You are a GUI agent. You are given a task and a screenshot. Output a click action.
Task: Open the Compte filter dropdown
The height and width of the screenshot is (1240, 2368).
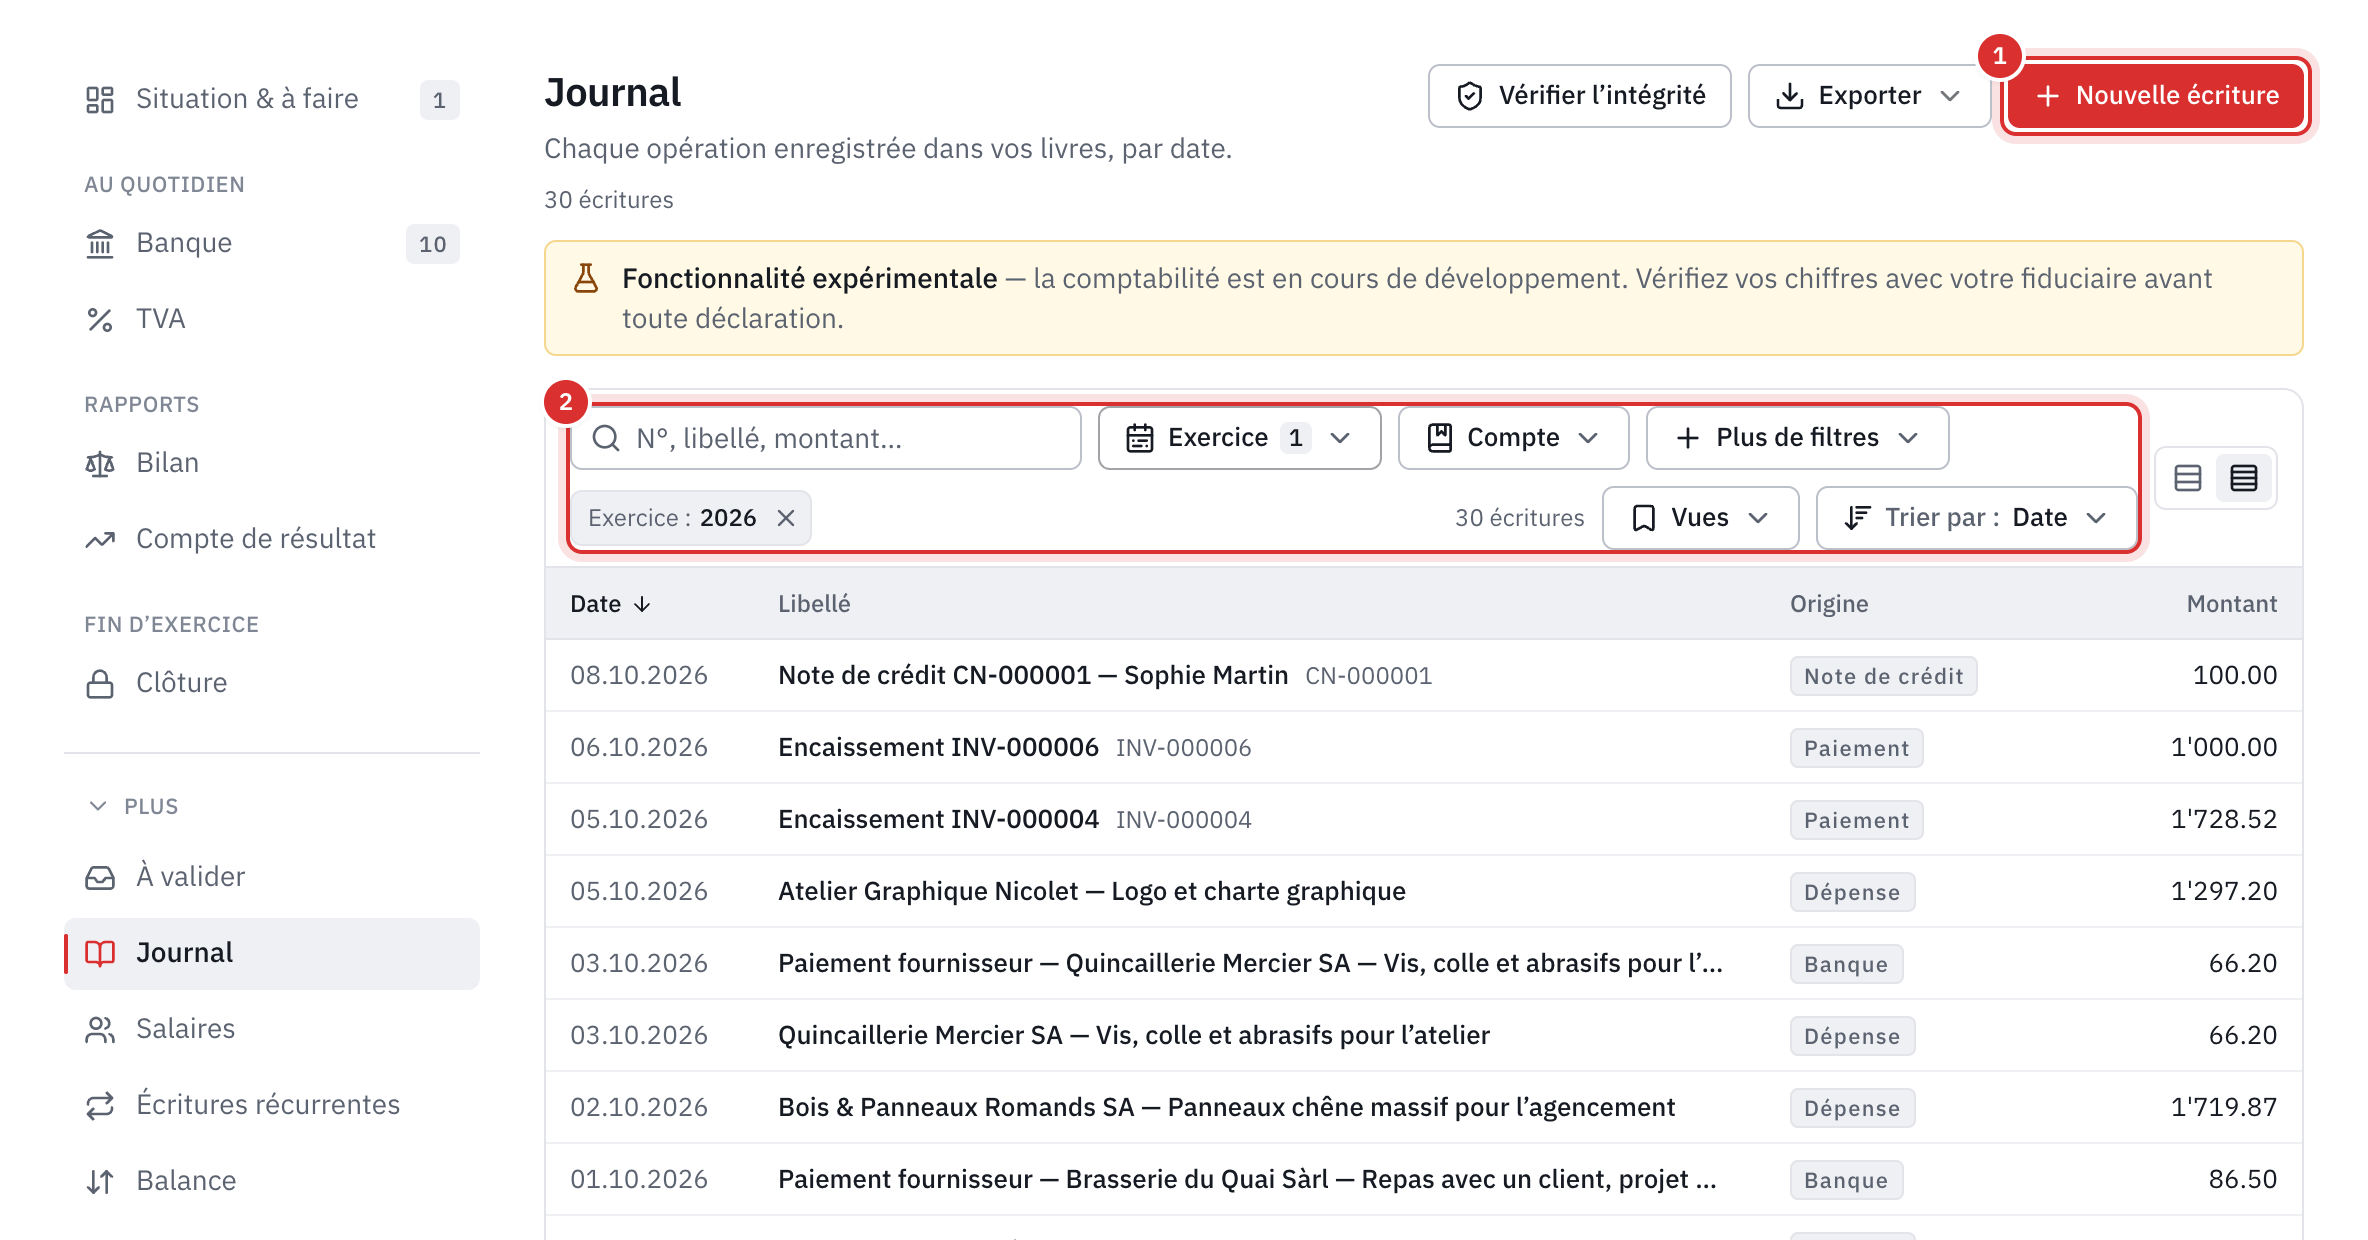tap(1513, 438)
